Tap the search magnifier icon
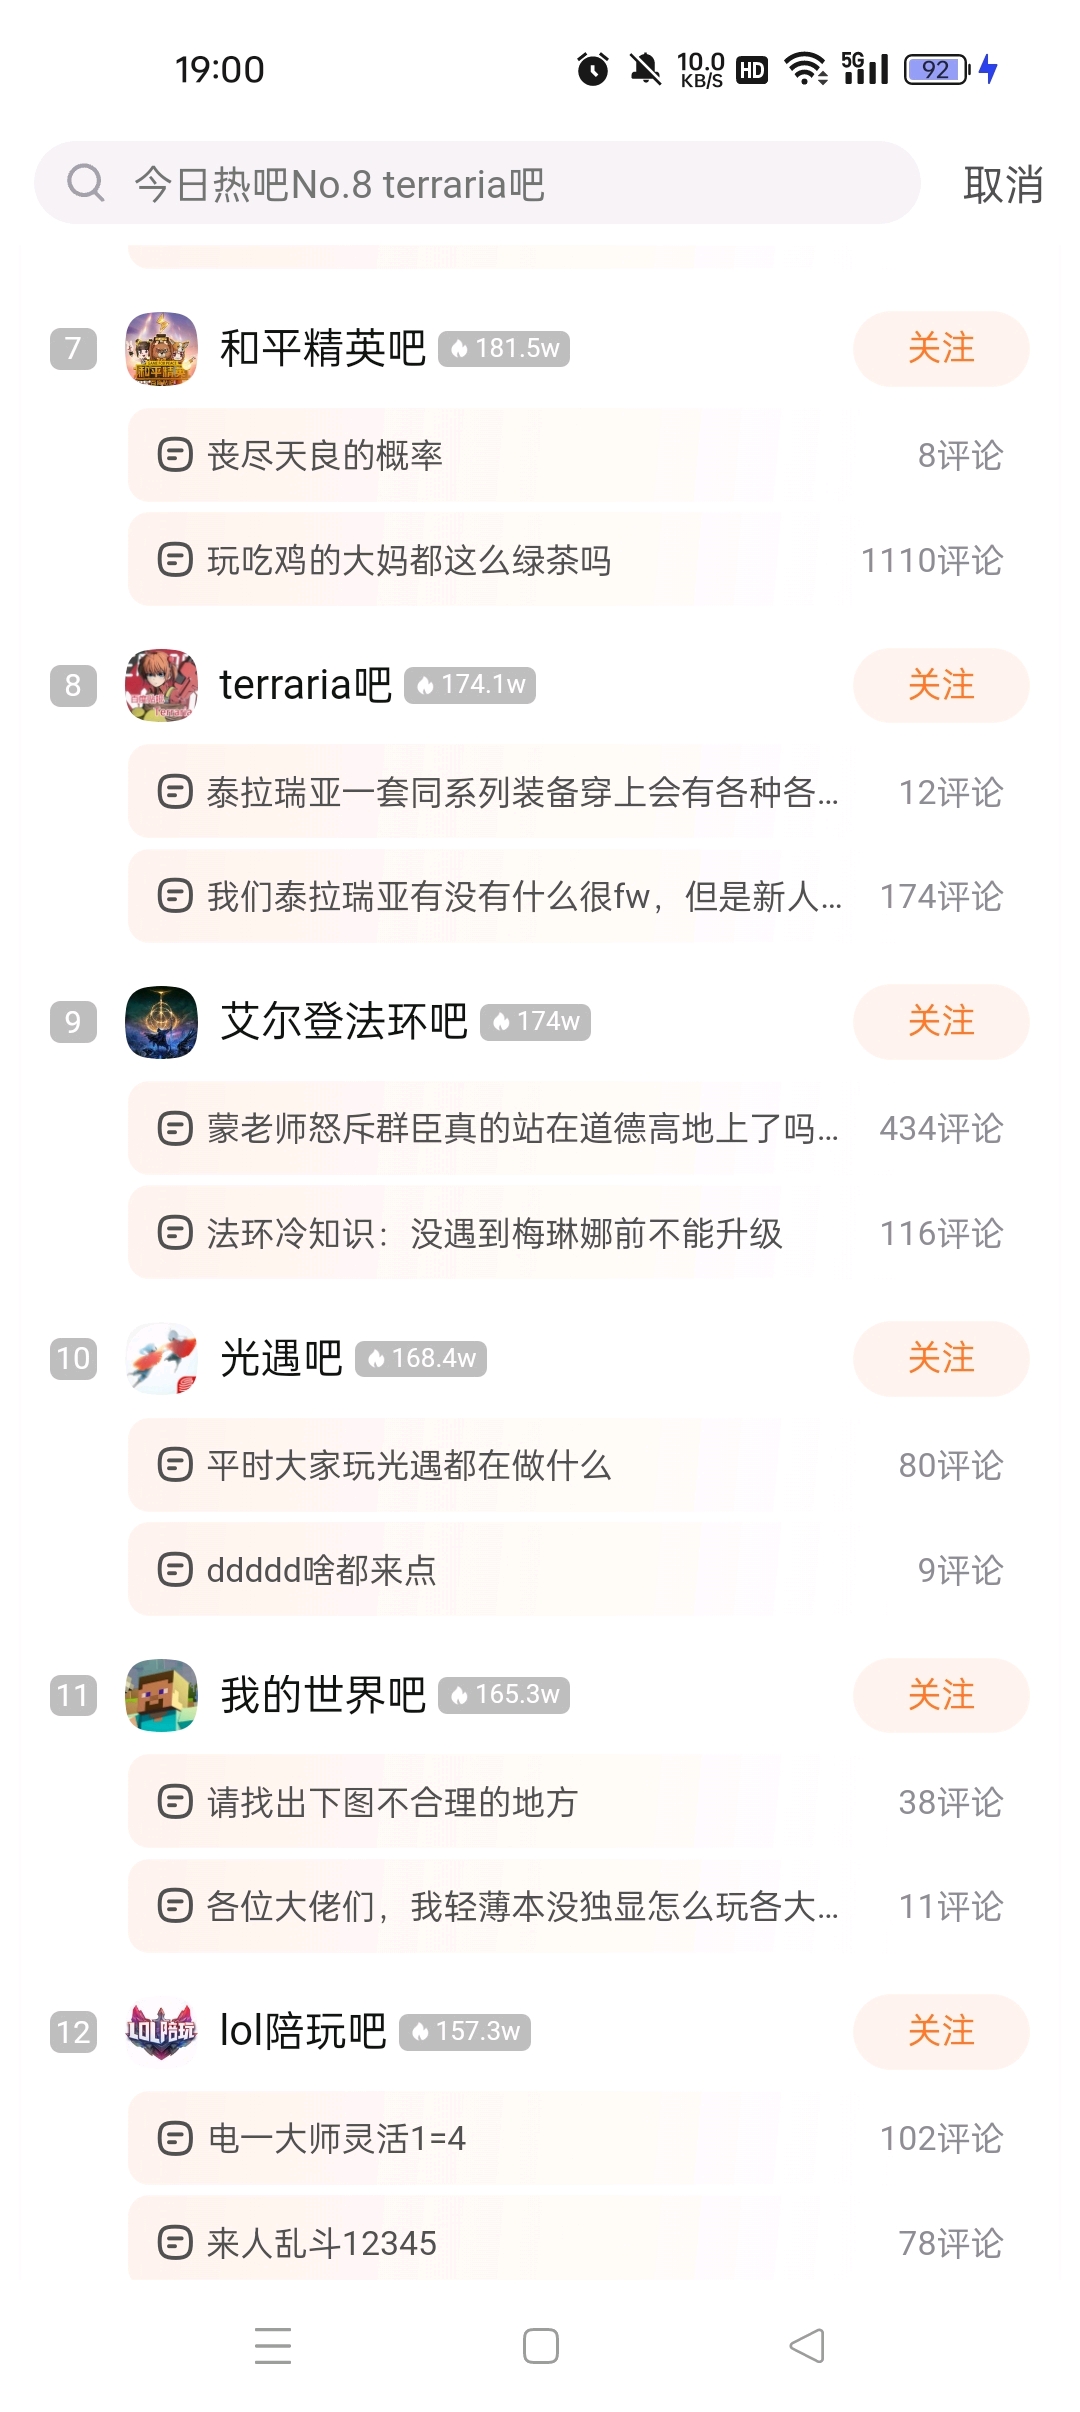The width and height of the screenshot is (1080, 2412). [85, 183]
